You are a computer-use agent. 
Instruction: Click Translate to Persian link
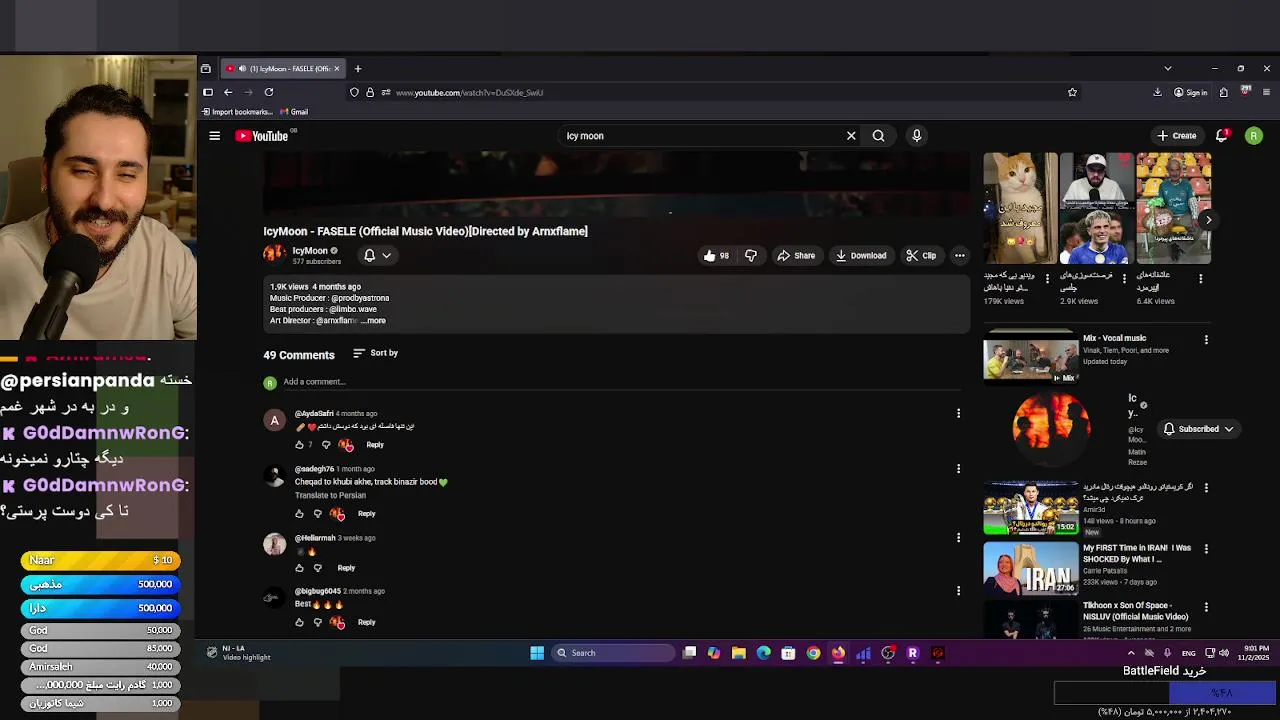[330, 495]
